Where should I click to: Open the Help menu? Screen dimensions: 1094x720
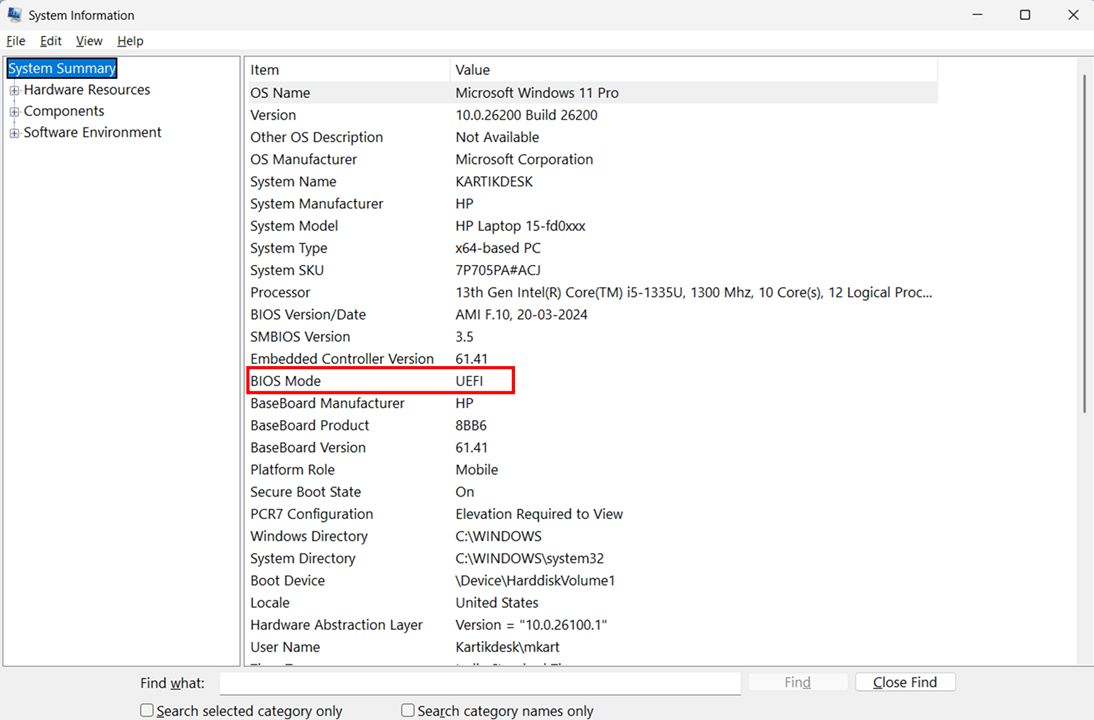[130, 41]
